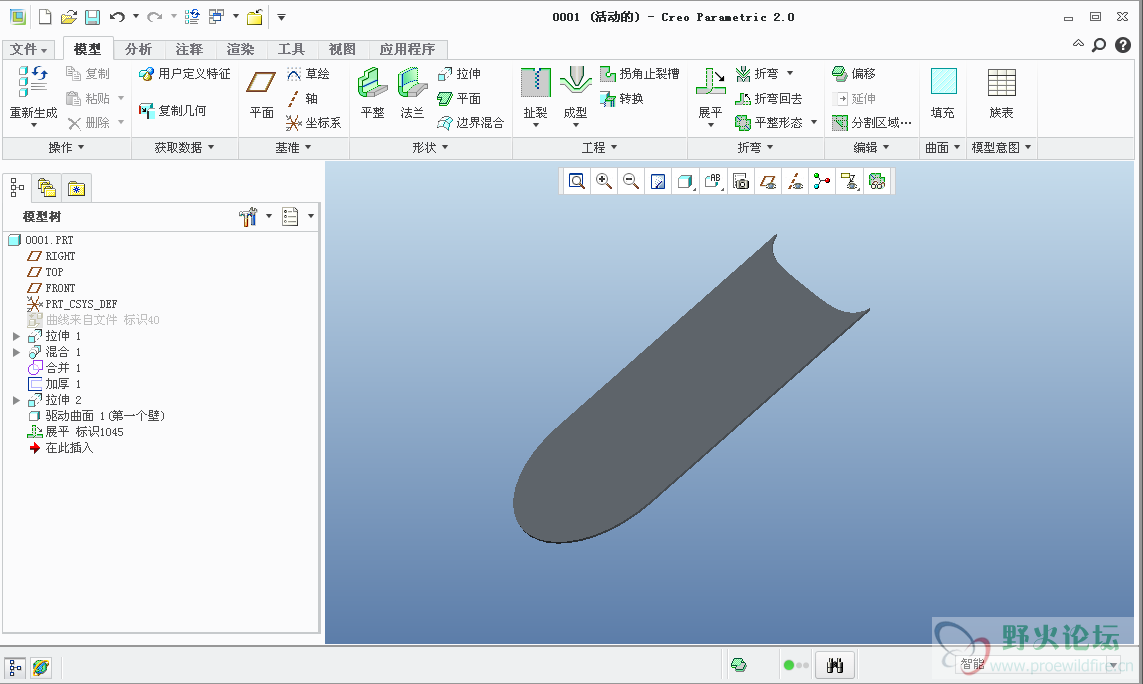The width and height of the screenshot is (1143, 684).
Task: Toggle model tree display in status bar
Action: 15,667
